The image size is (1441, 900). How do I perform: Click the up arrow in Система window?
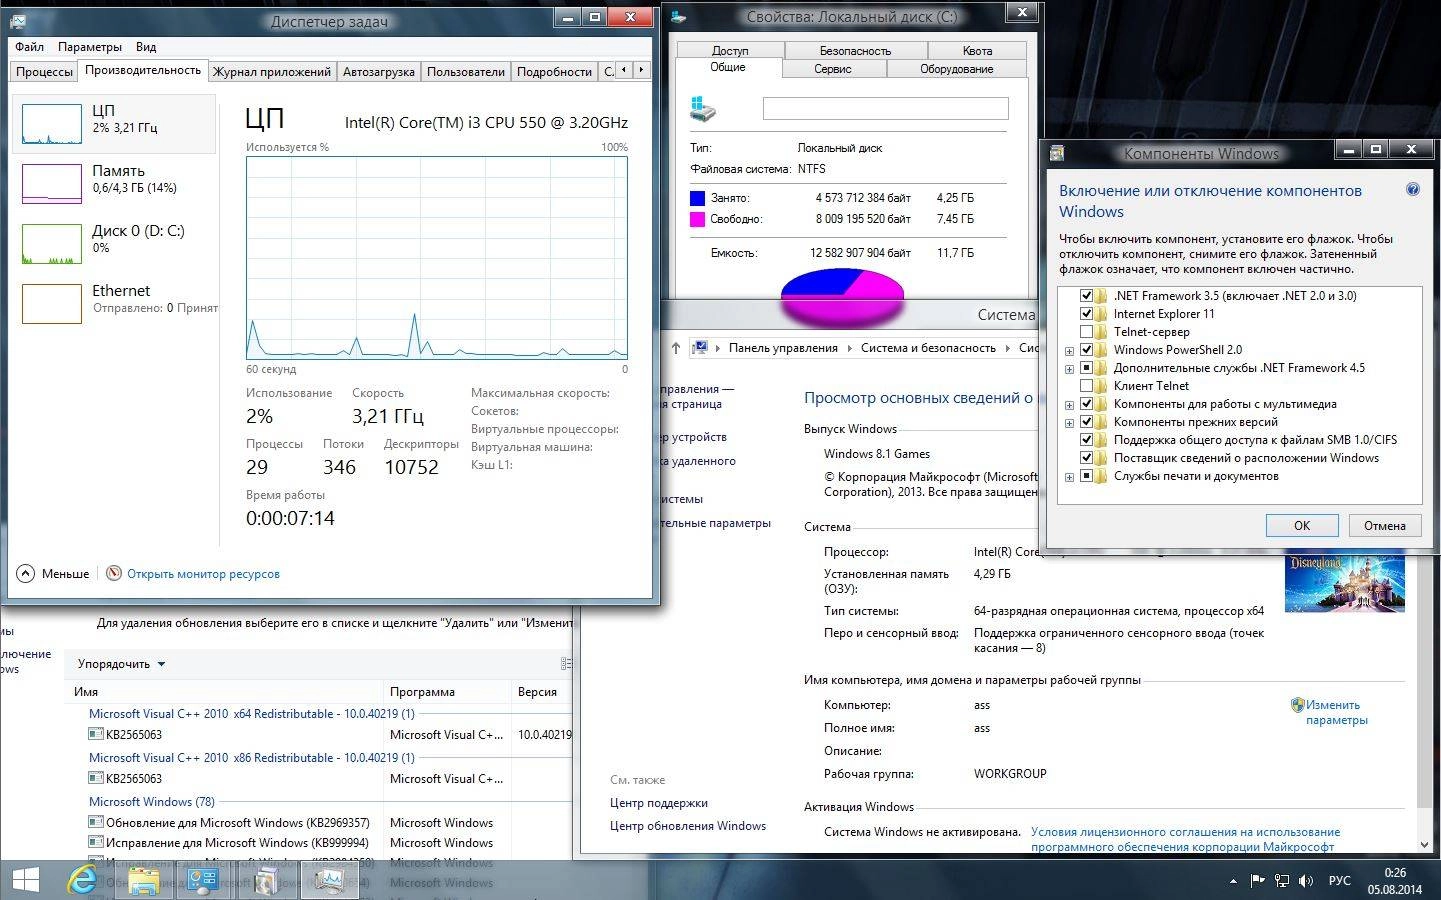(x=675, y=348)
